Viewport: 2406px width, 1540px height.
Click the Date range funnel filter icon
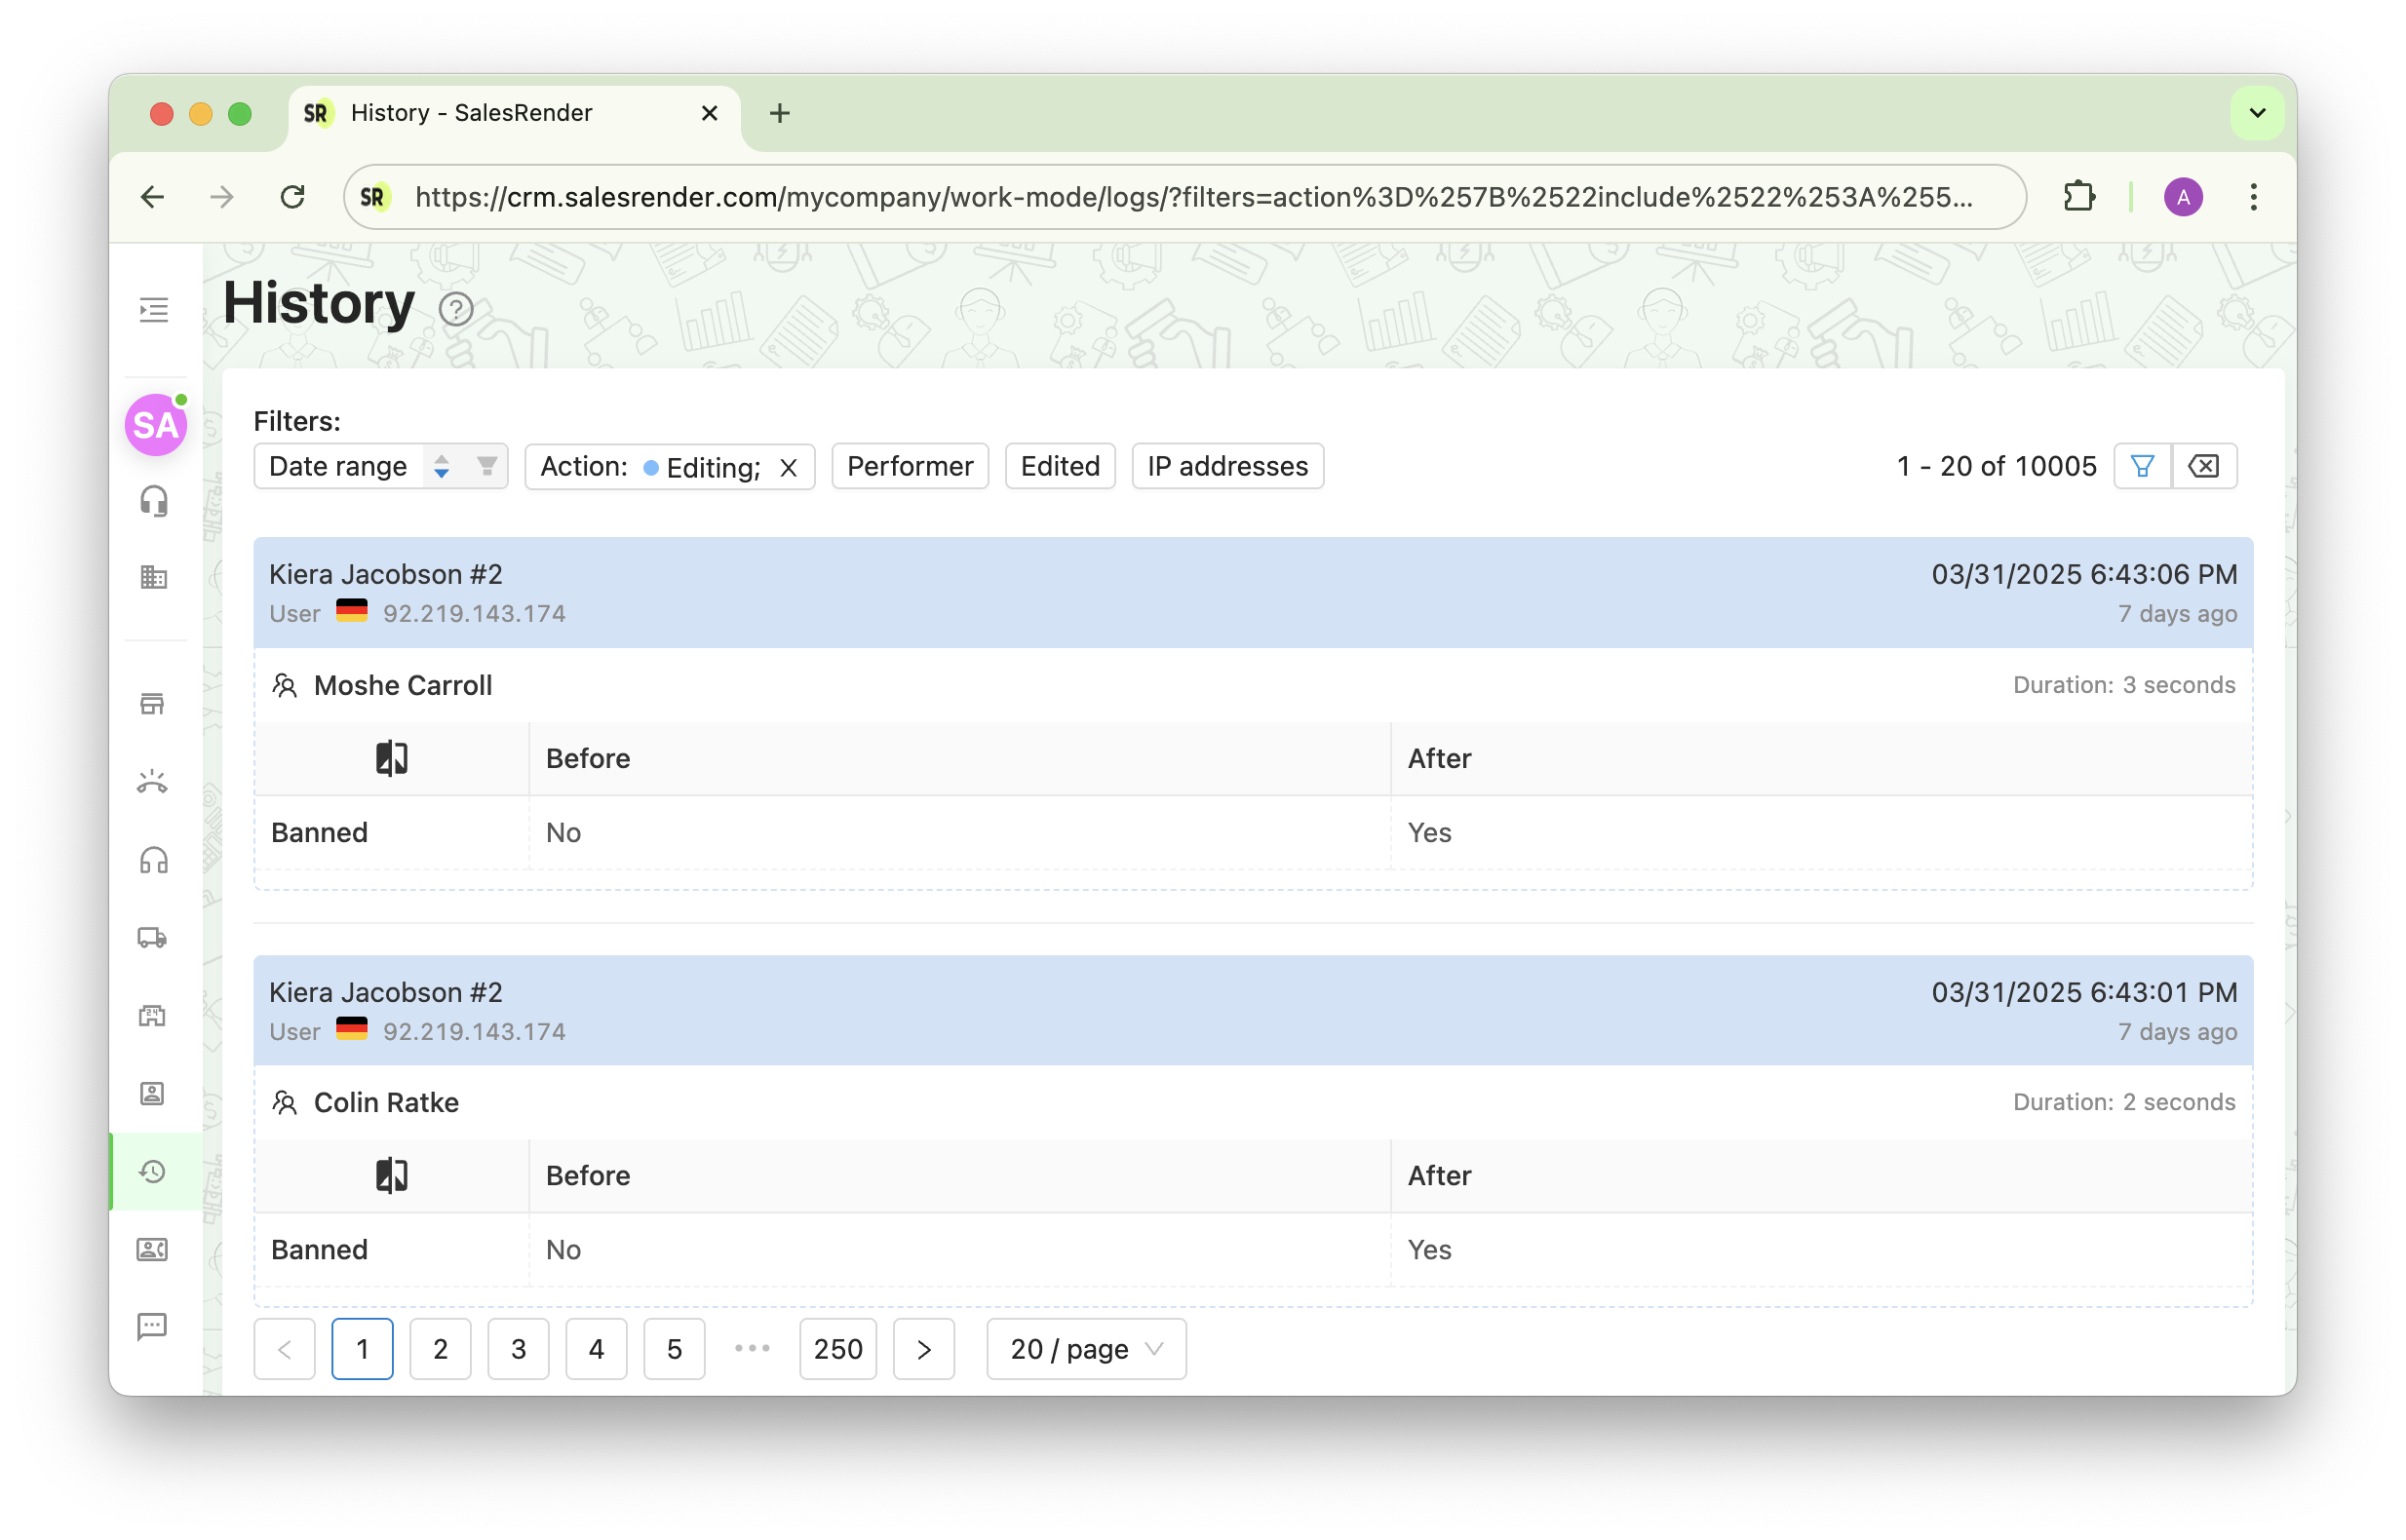coord(487,466)
